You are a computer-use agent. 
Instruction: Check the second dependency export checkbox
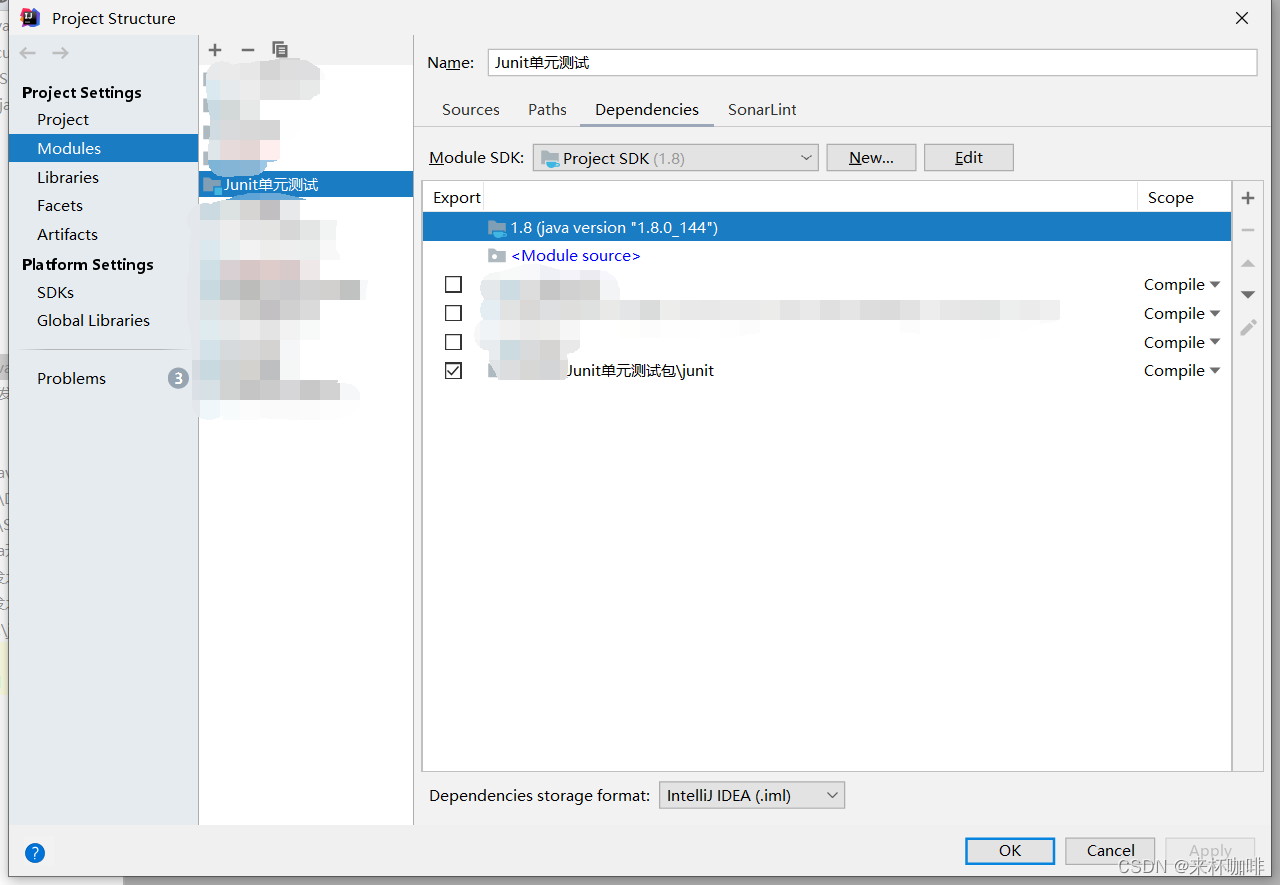[x=453, y=313]
